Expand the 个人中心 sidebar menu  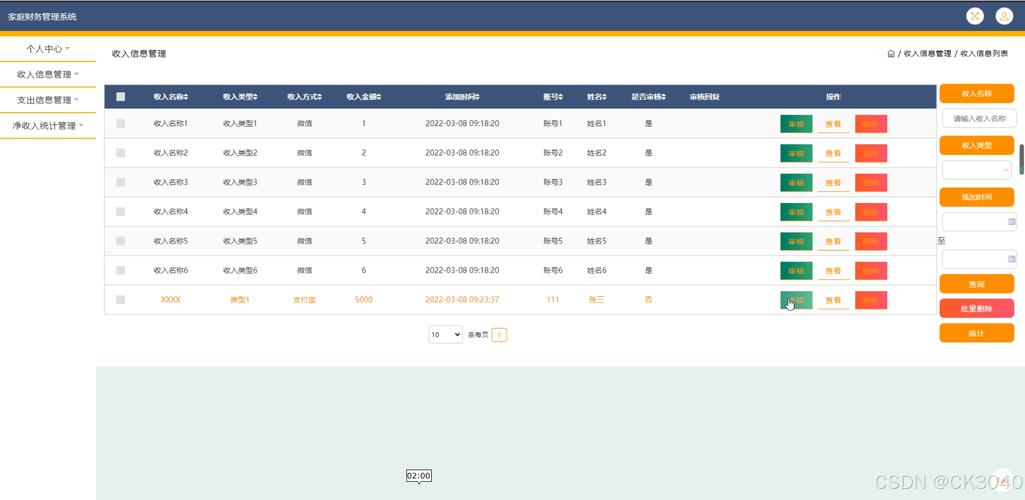tap(48, 49)
